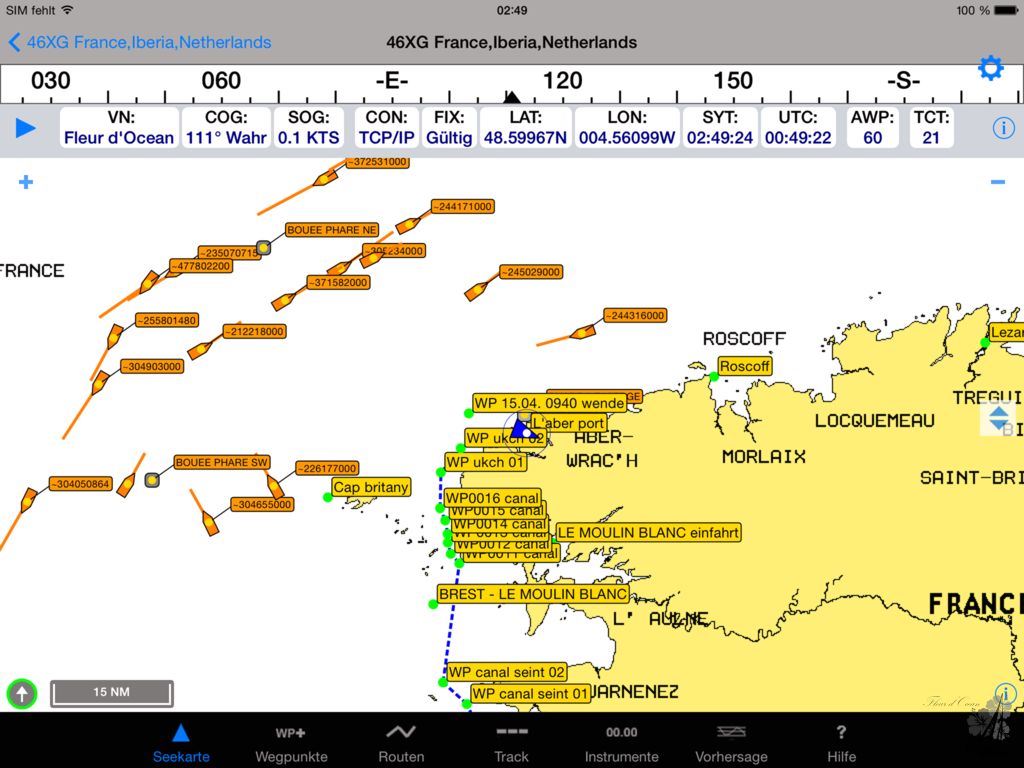Zoom out with the minus icon

(x=997, y=182)
